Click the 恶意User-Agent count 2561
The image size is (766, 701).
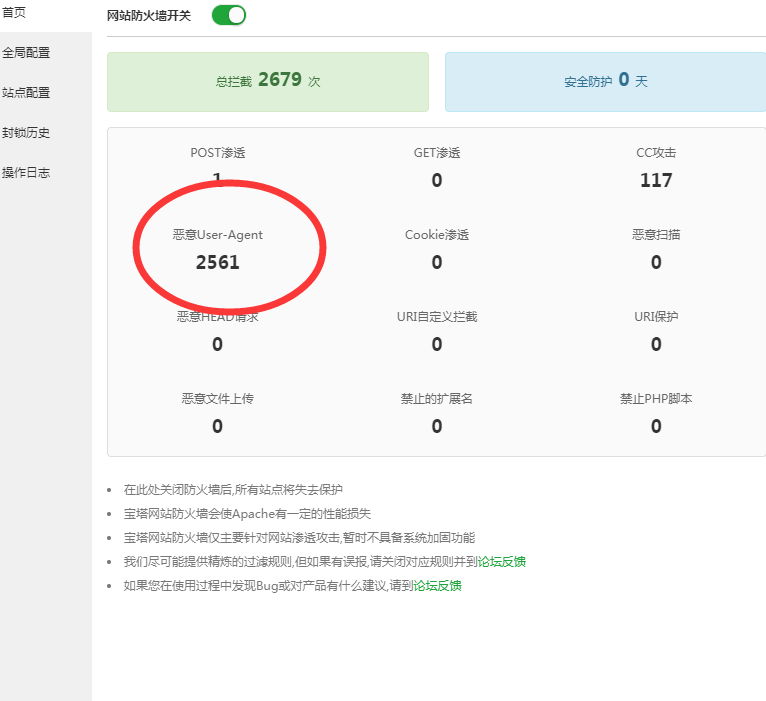(x=217, y=262)
